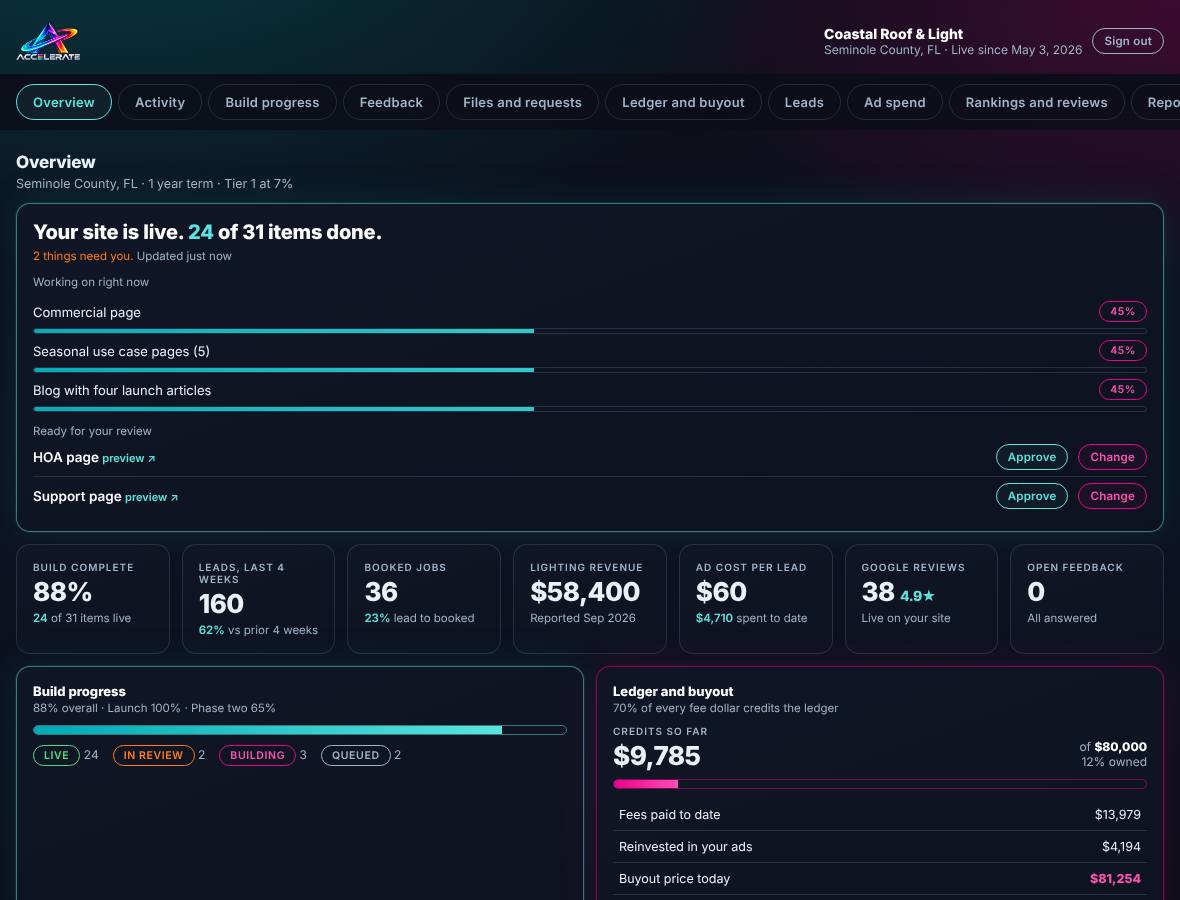Screen dimensions: 1180x900
Task: Click the $9,785 credits amount
Action: 656,756
